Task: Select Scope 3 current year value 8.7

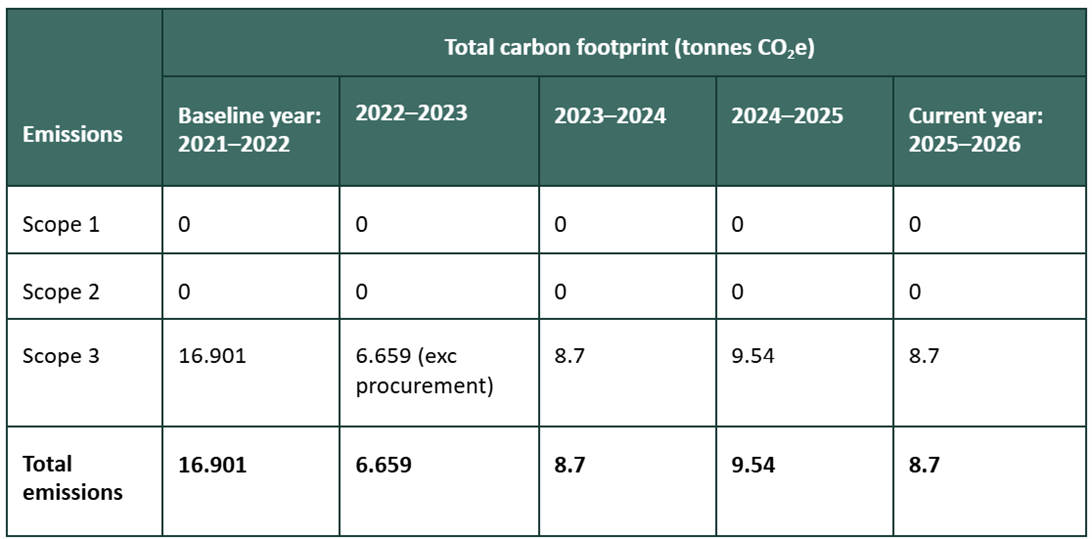Action: tap(923, 356)
